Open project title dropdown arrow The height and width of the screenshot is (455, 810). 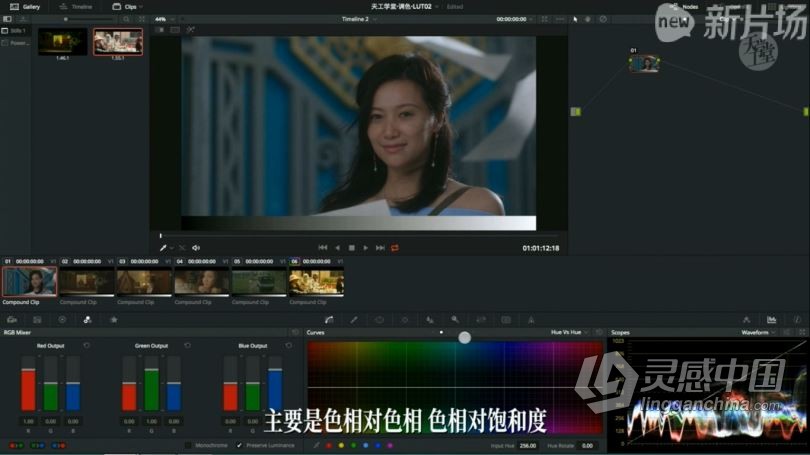coord(437,7)
